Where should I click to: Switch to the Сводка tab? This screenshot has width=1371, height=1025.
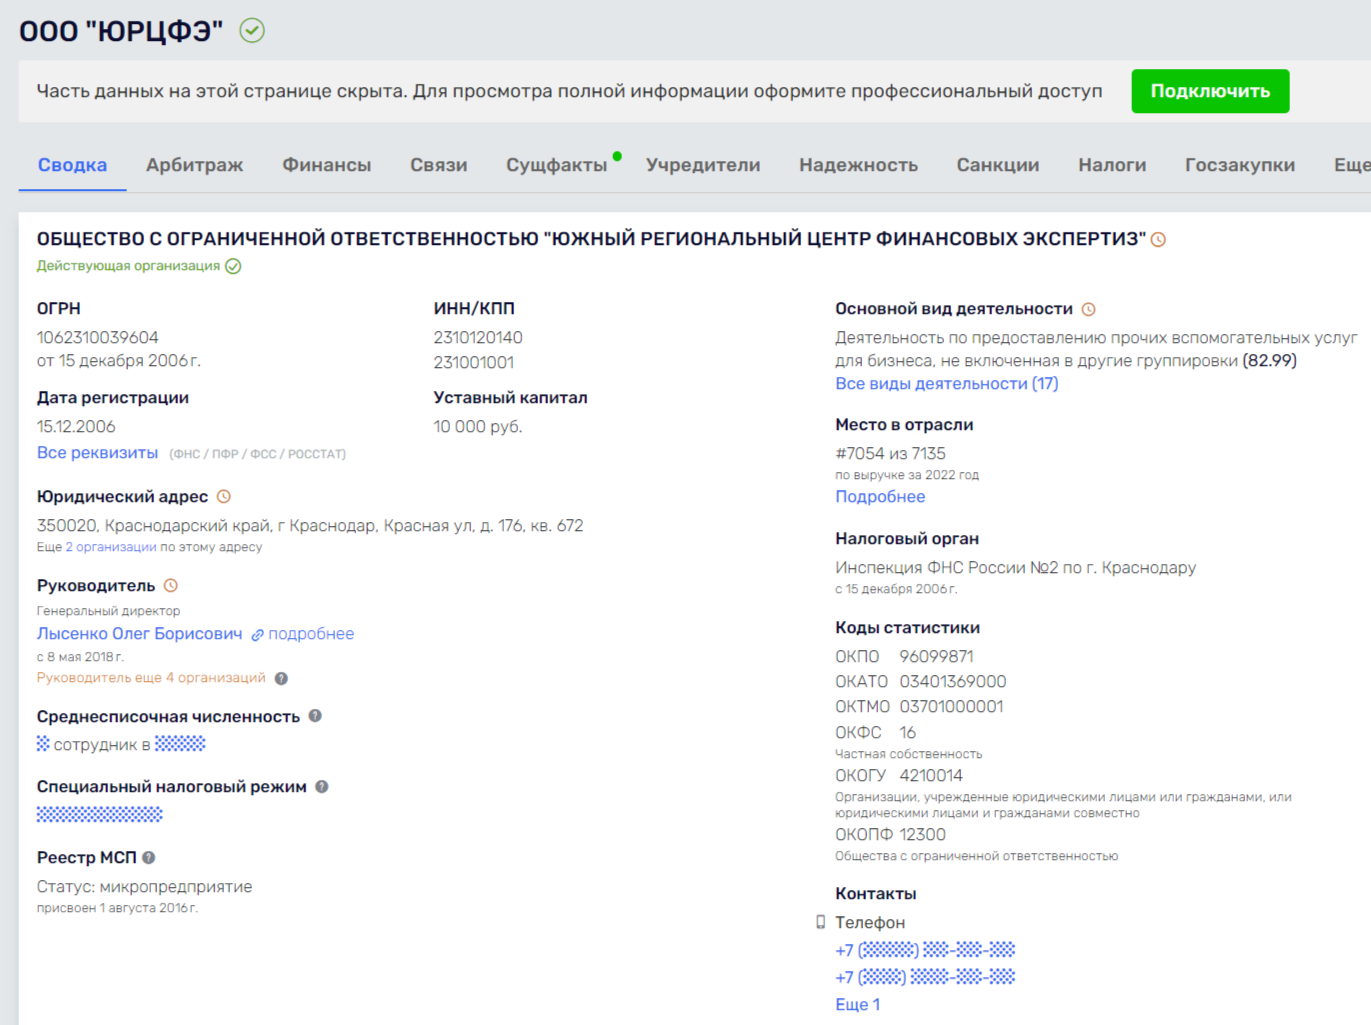point(72,165)
